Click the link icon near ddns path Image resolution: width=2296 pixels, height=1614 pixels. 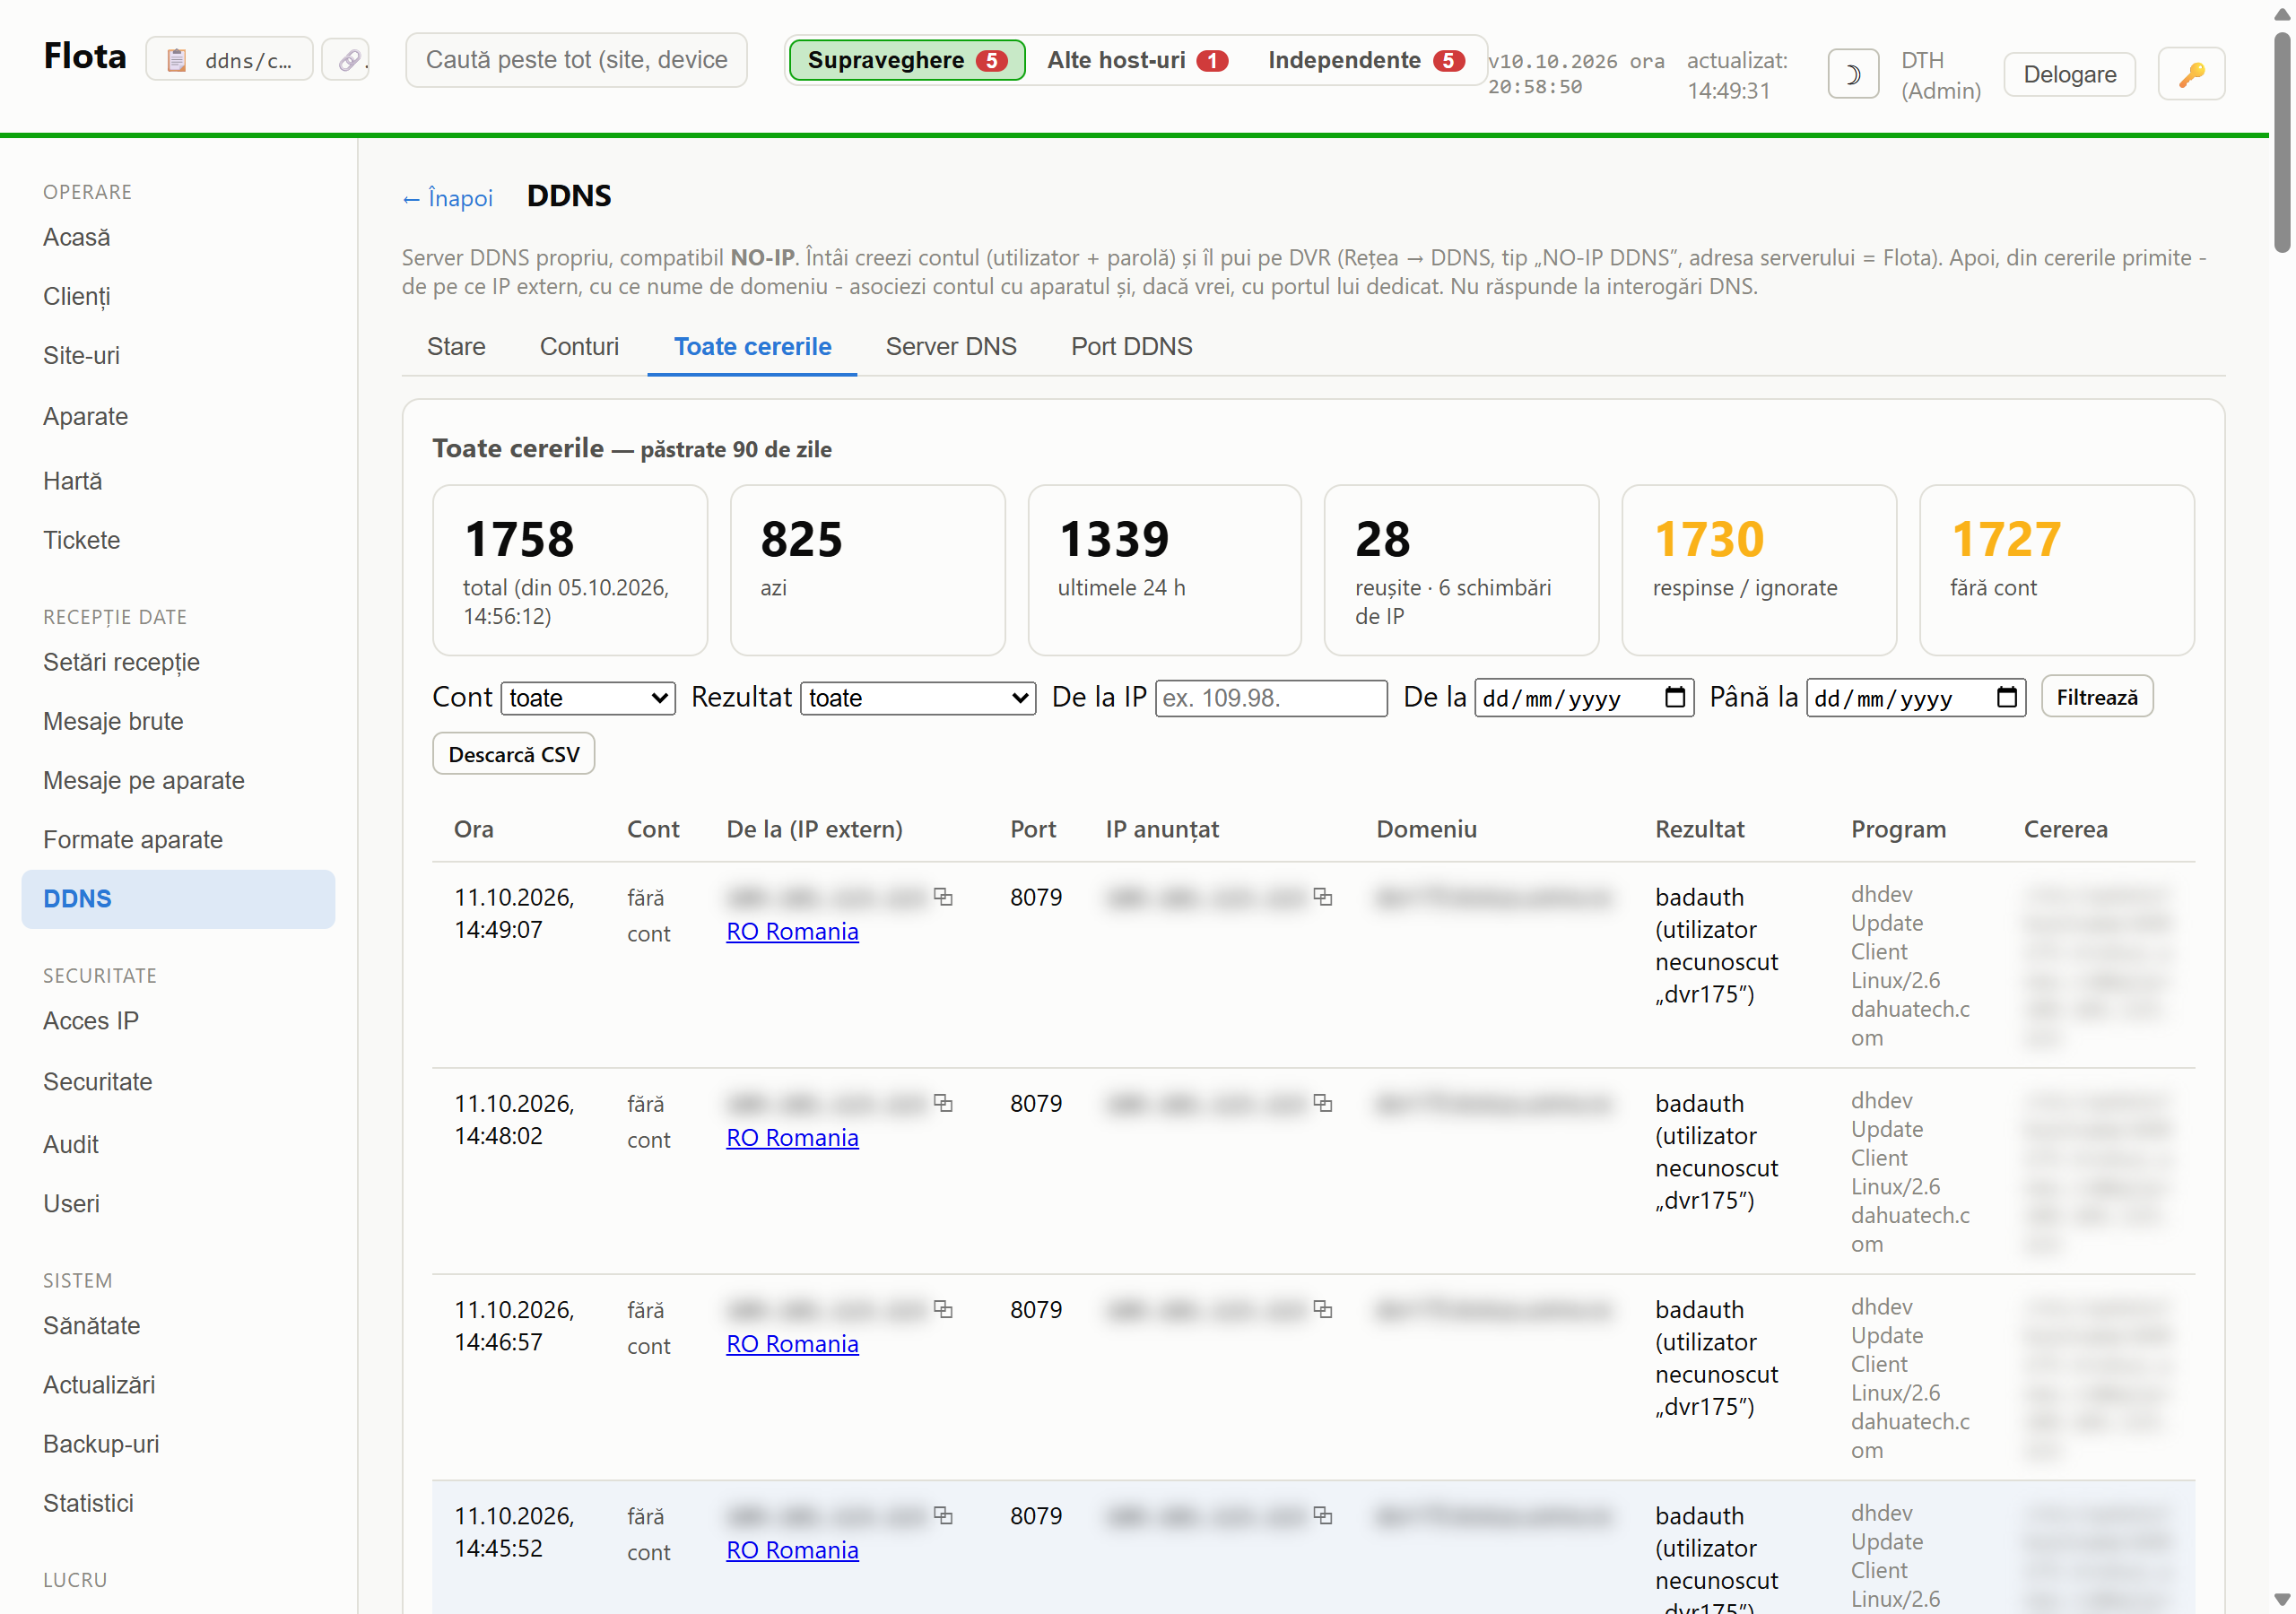(x=347, y=60)
